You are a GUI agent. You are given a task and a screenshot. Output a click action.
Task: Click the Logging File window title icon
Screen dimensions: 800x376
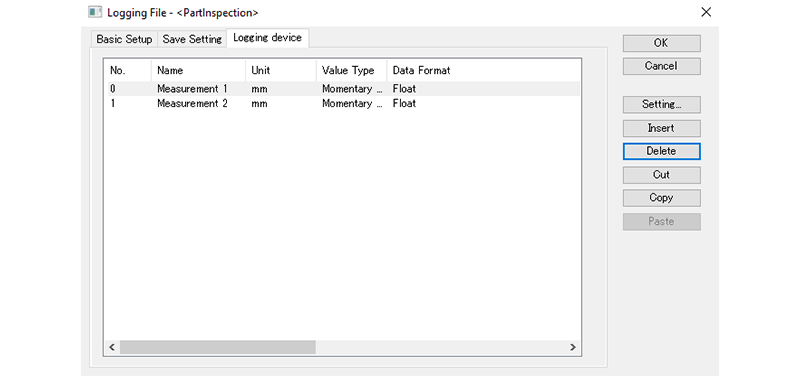tap(95, 12)
